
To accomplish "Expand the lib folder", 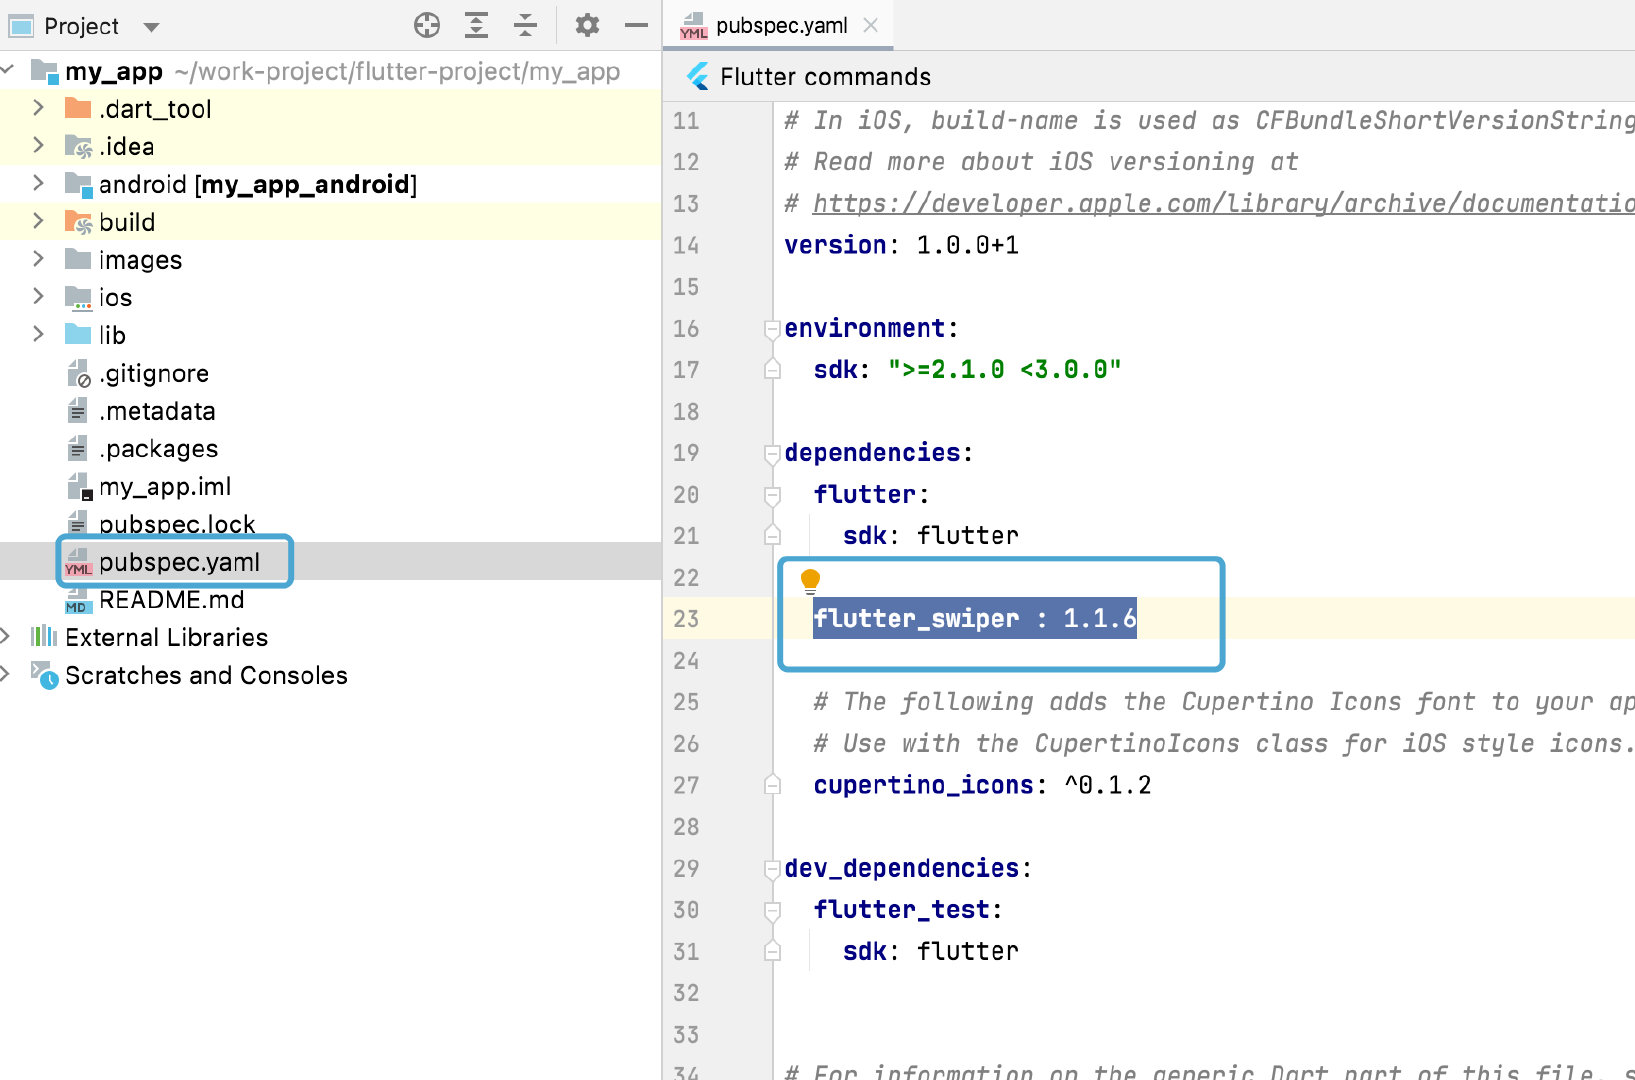I will pyautogui.click(x=38, y=334).
